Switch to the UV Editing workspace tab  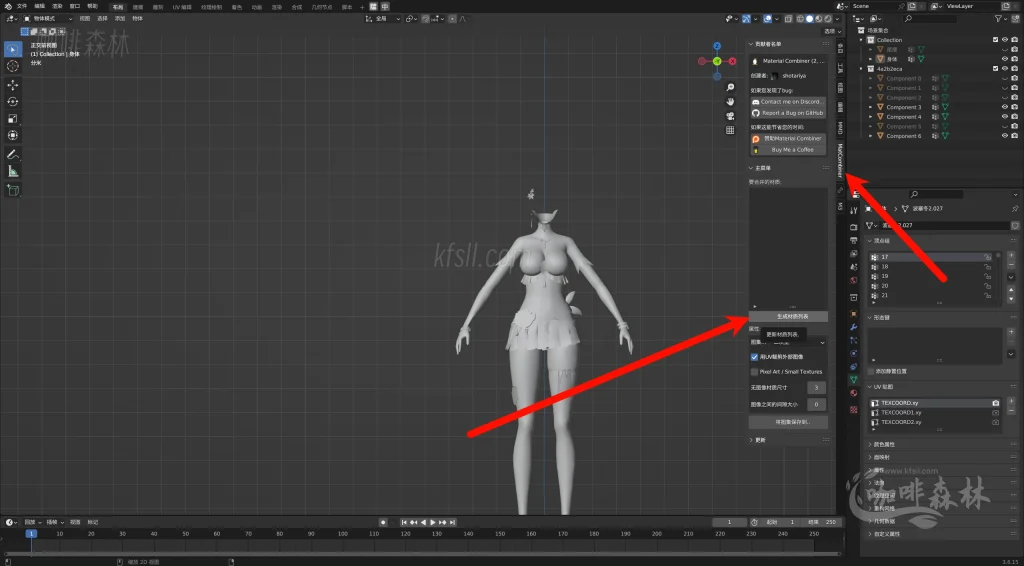click(182, 7)
